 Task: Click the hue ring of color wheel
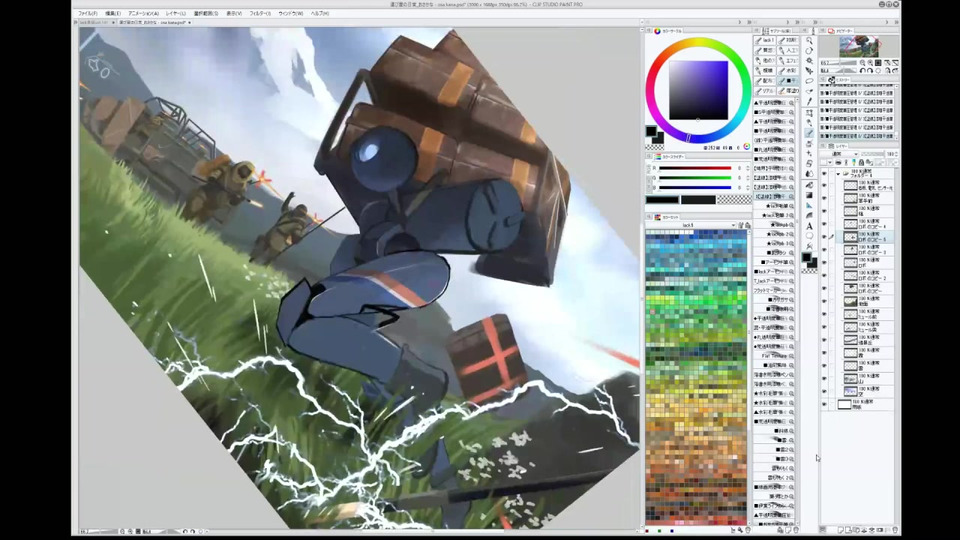coord(697,42)
